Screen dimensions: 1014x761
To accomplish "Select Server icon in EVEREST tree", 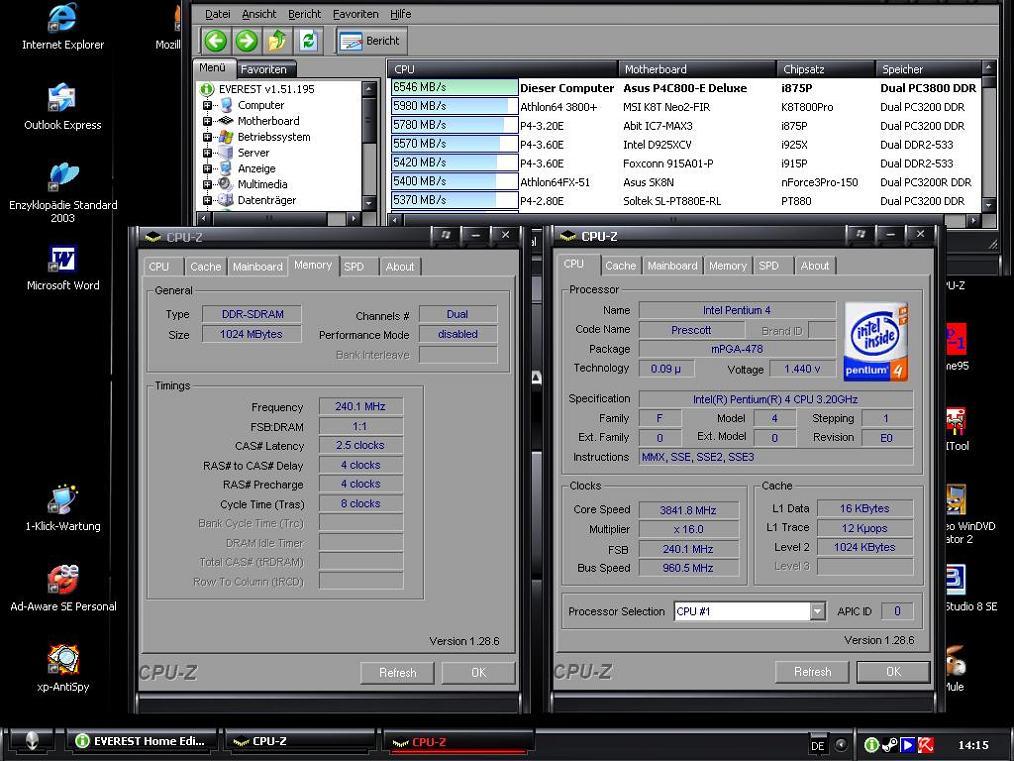I will coord(226,153).
